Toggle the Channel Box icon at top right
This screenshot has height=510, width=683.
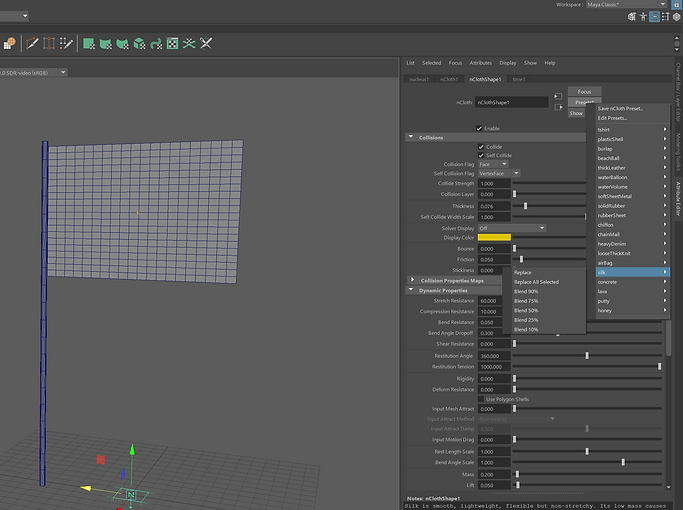tap(677, 17)
